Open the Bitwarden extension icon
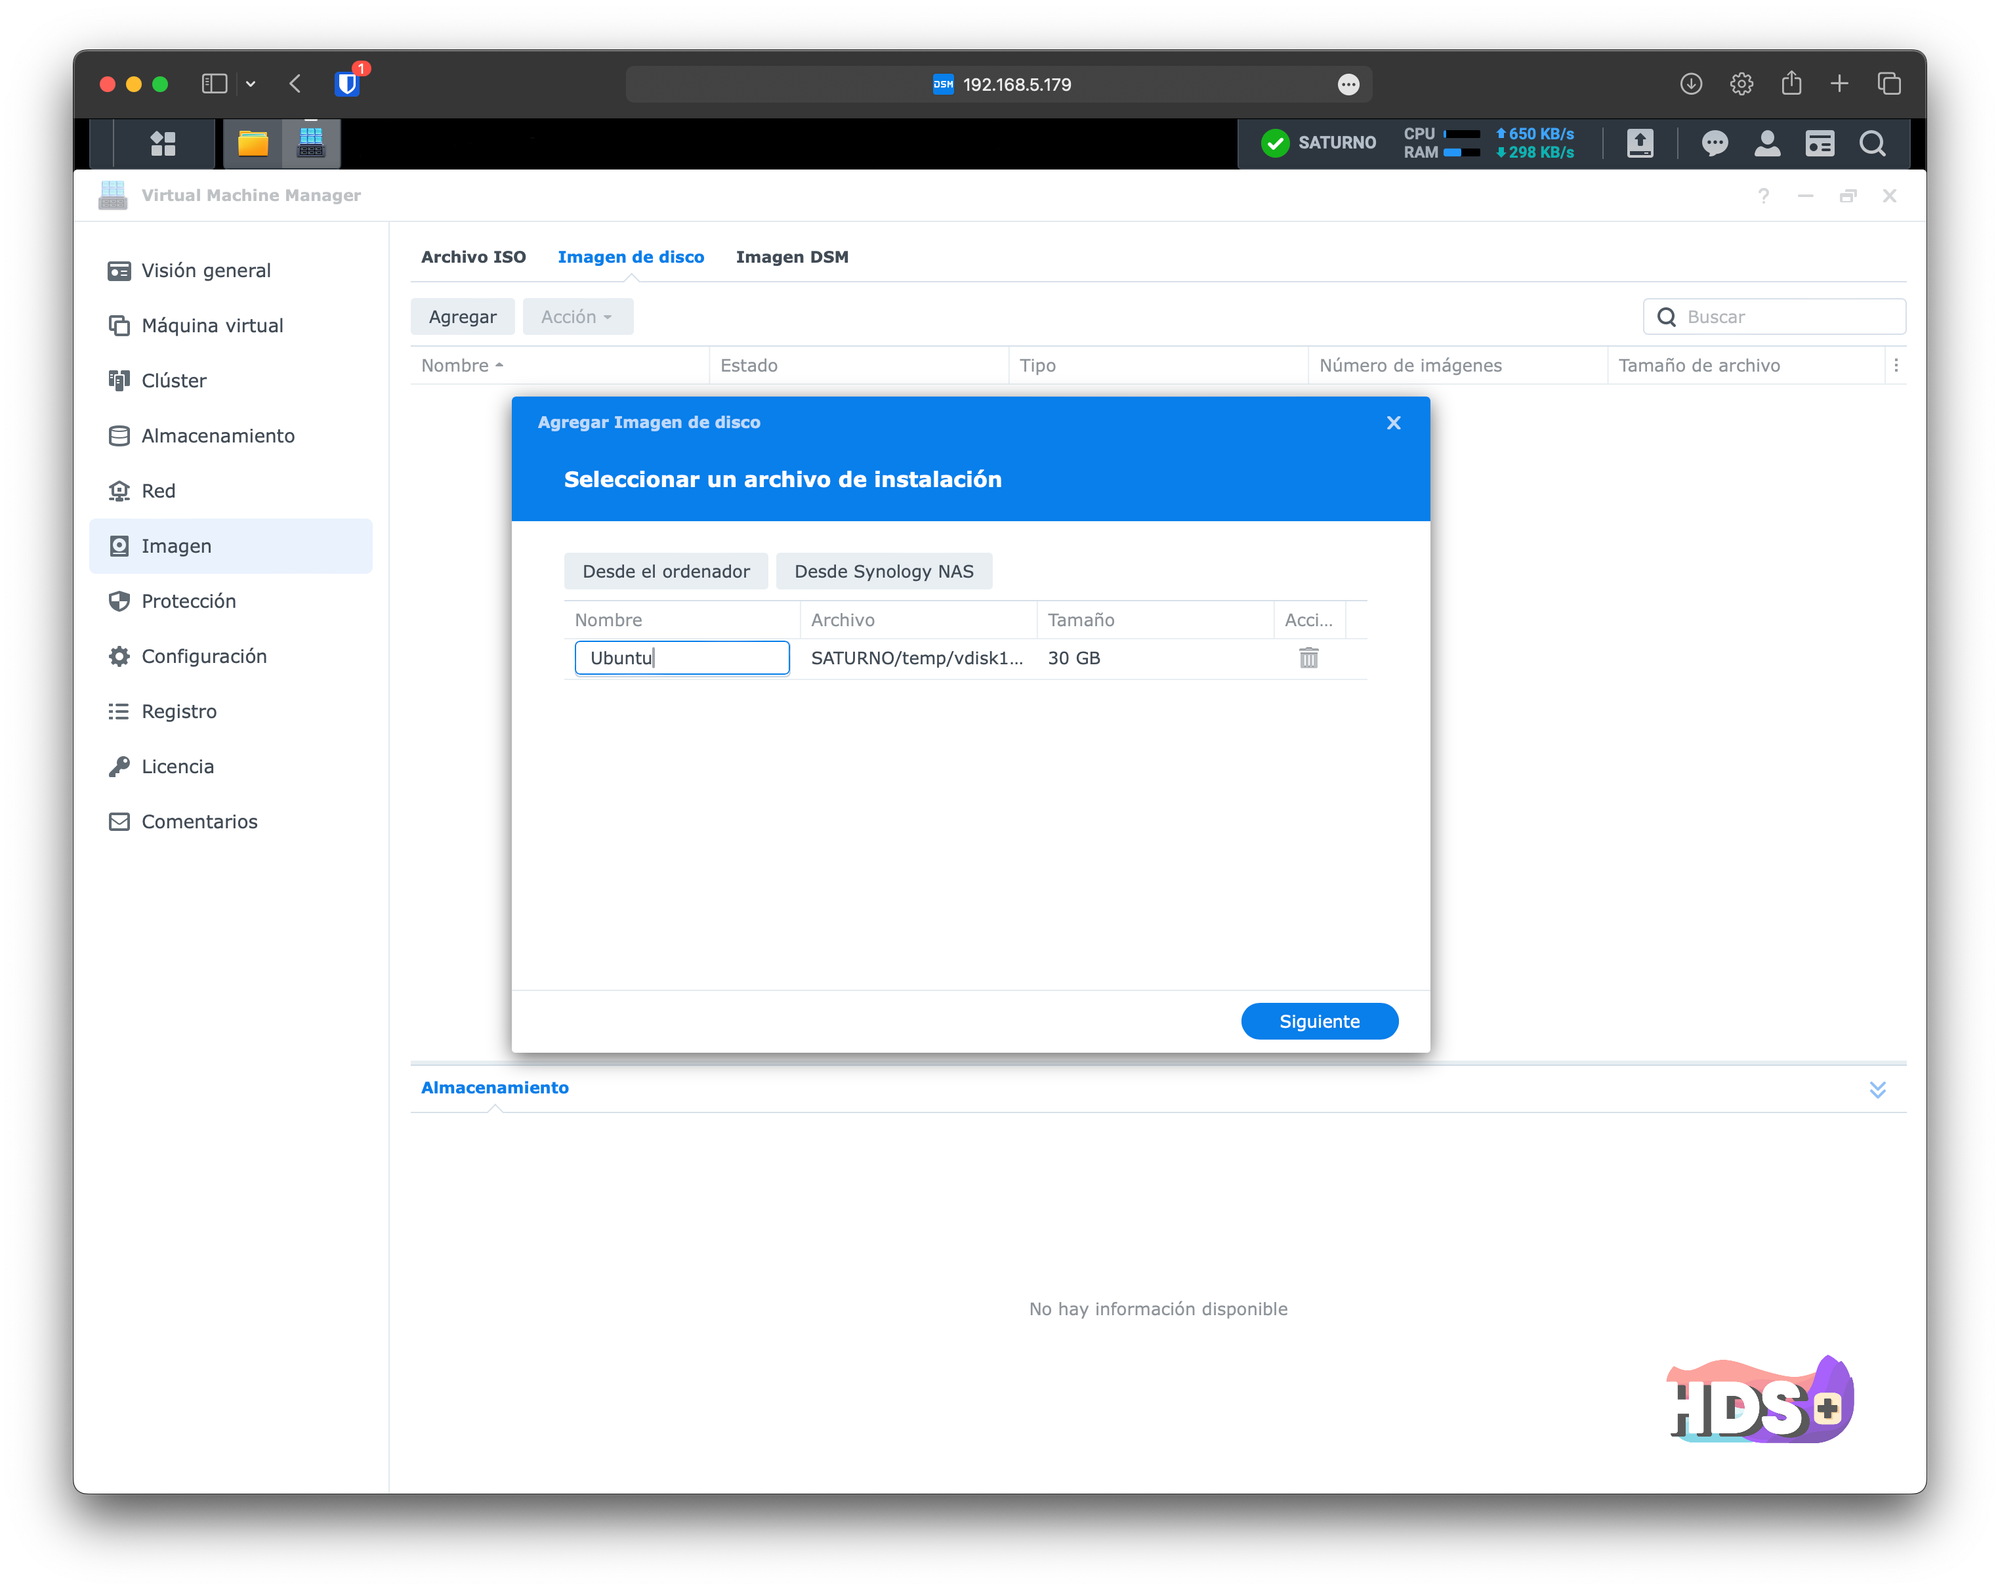2000x1591 pixels. [347, 83]
